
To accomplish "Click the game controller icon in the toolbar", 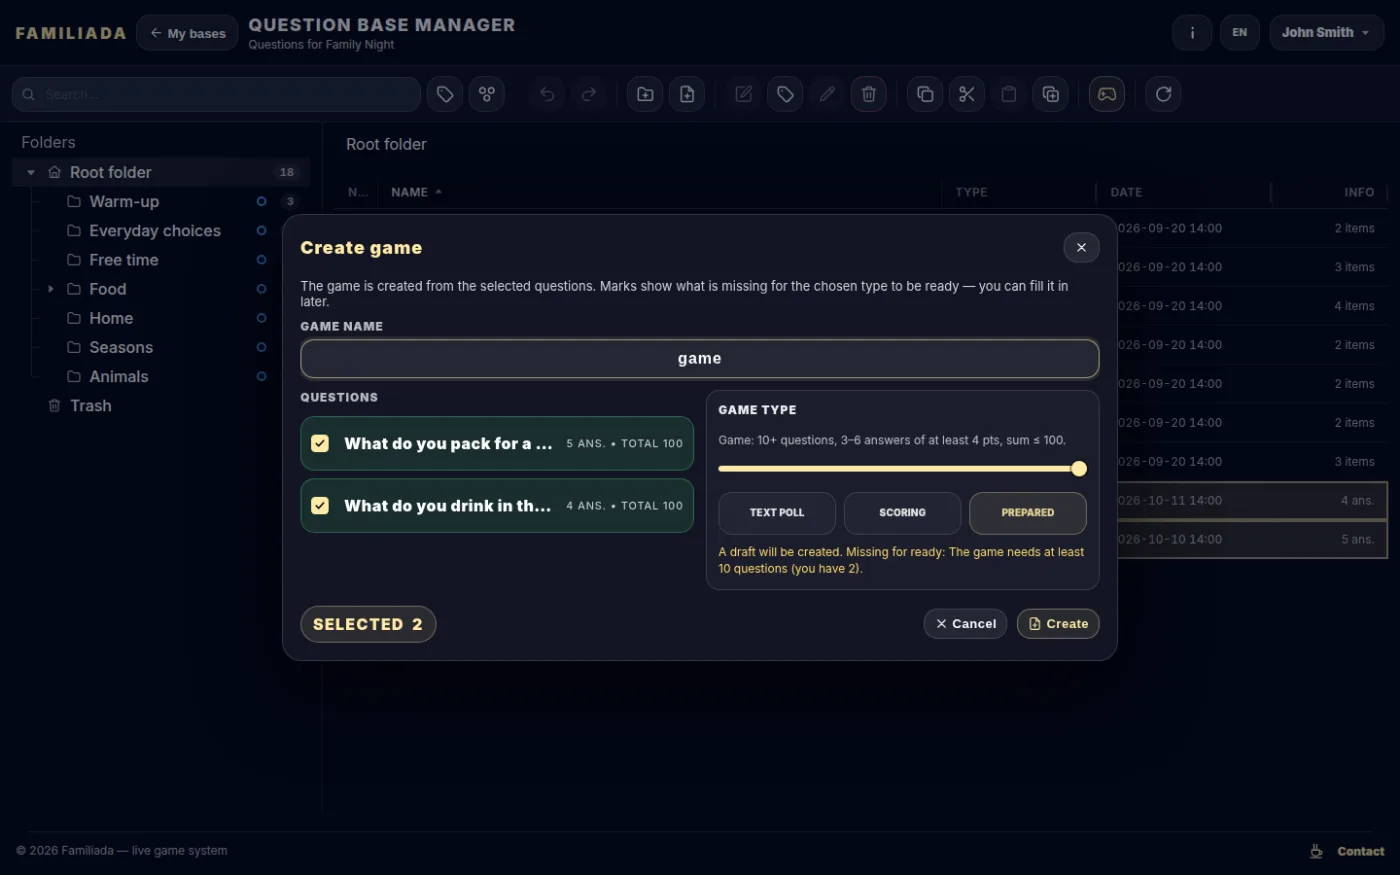I will pos(1107,94).
